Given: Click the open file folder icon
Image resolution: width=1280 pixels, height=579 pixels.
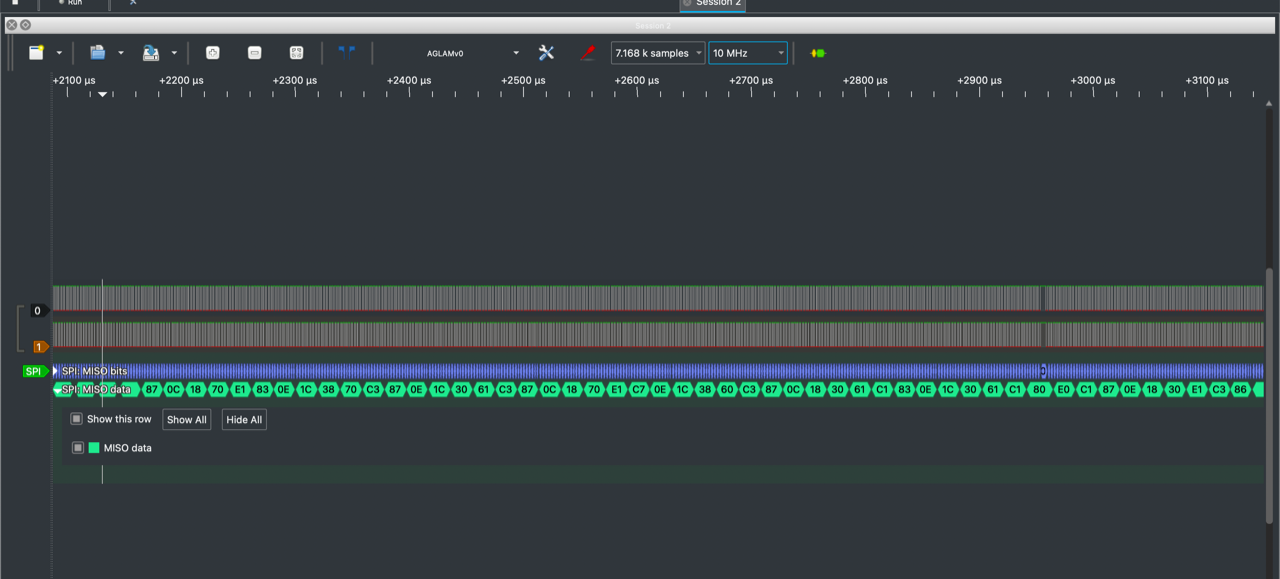Looking at the screenshot, I should pos(98,53).
